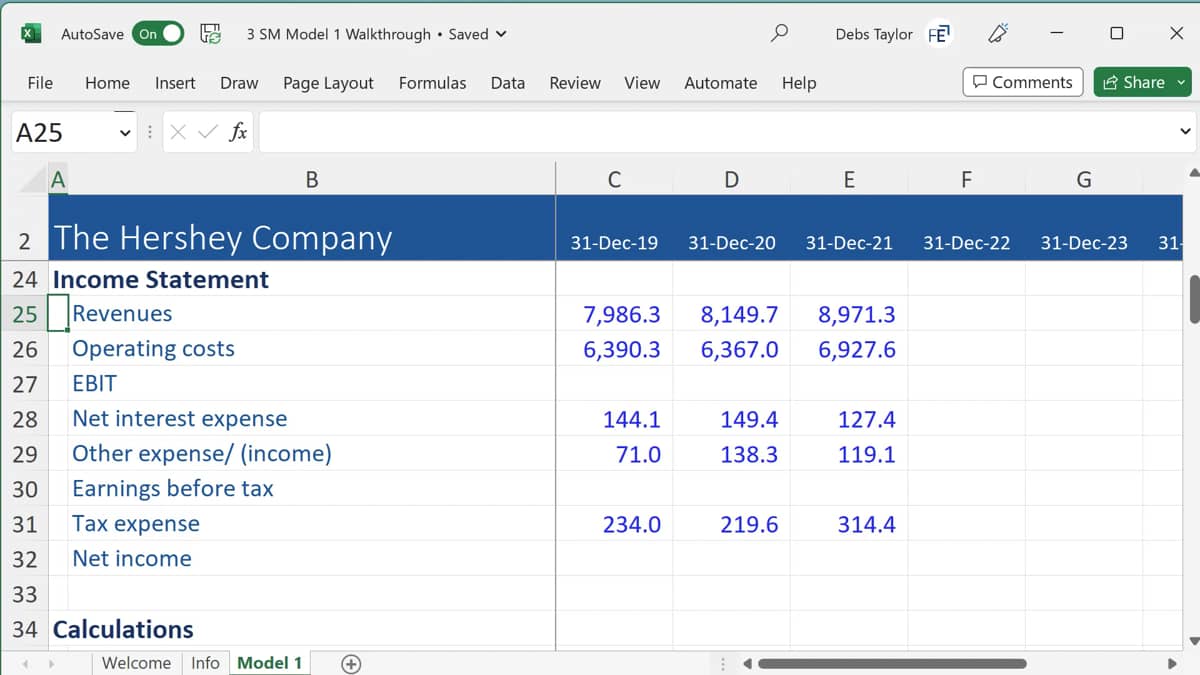Add a new sheet with plus icon

point(351,664)
